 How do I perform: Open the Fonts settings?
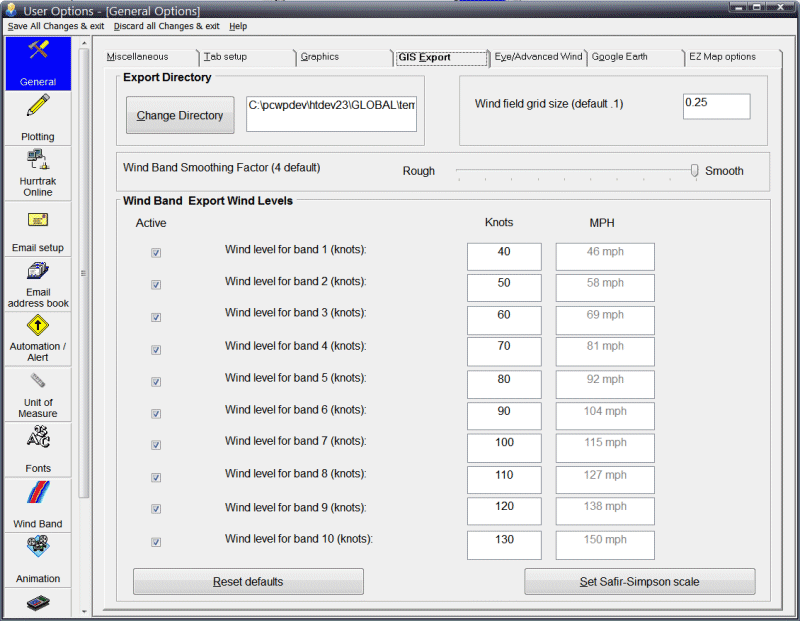[x=38, y=448]
